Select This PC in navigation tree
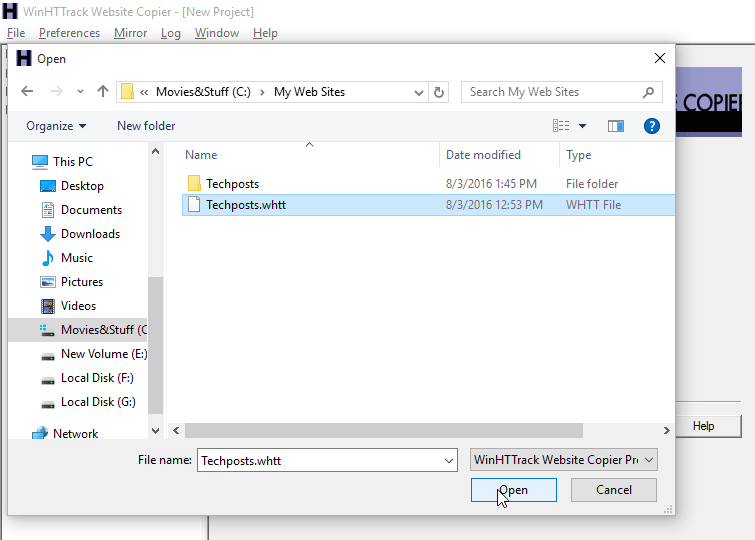This screenshot has height=540, width=755. tap(73, 162)
